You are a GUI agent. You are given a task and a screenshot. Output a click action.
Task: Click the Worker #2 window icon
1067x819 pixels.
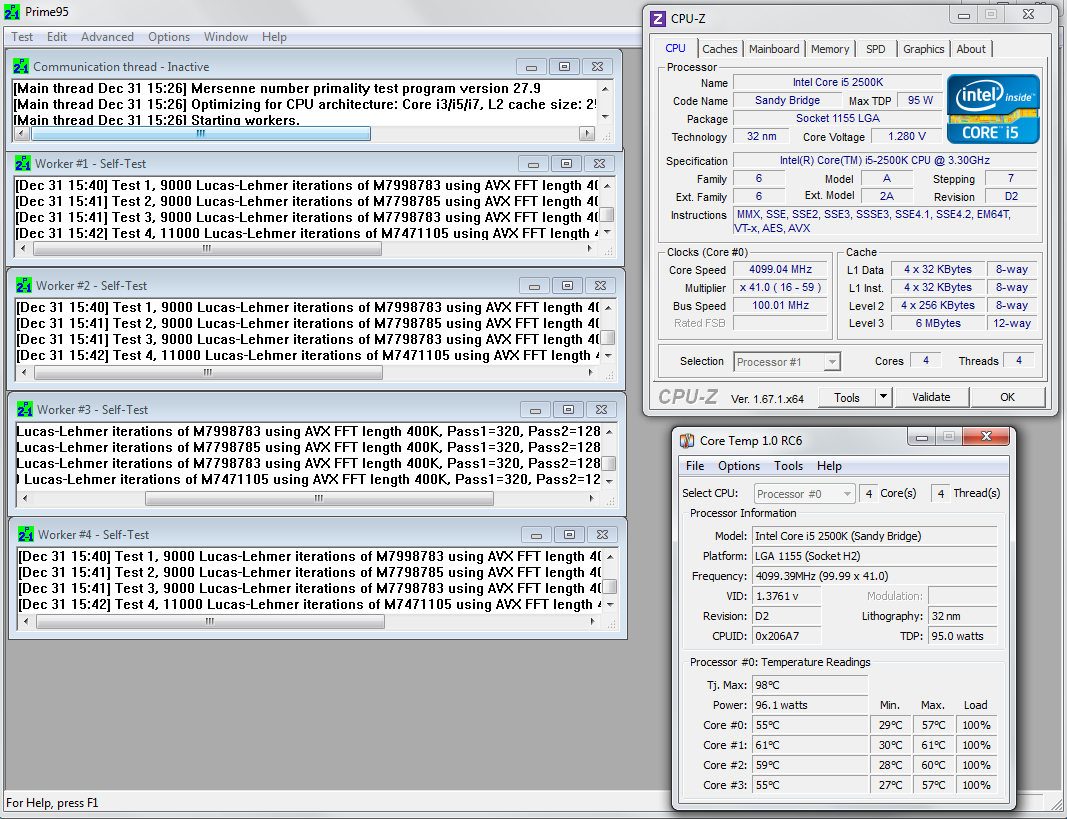(x=24, y=285)
